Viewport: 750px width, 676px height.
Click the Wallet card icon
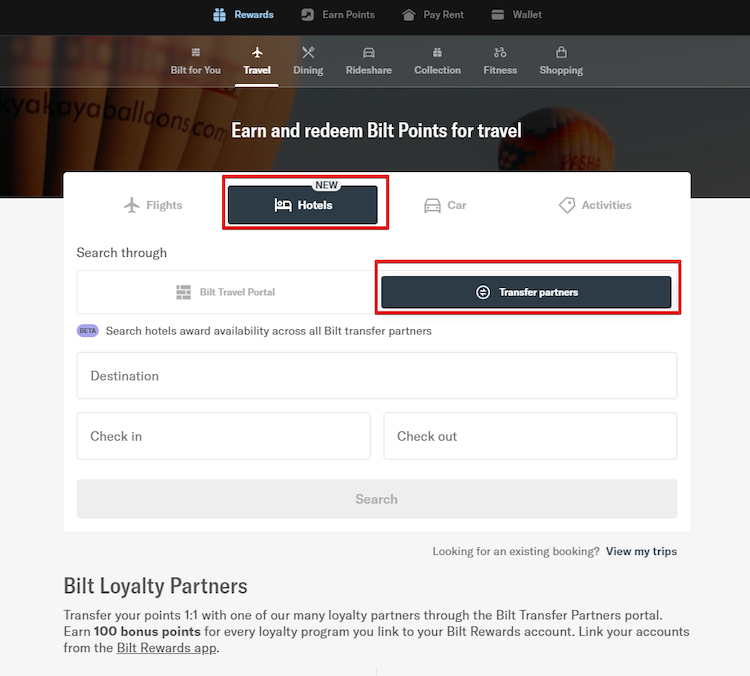(x=497, y=15)
